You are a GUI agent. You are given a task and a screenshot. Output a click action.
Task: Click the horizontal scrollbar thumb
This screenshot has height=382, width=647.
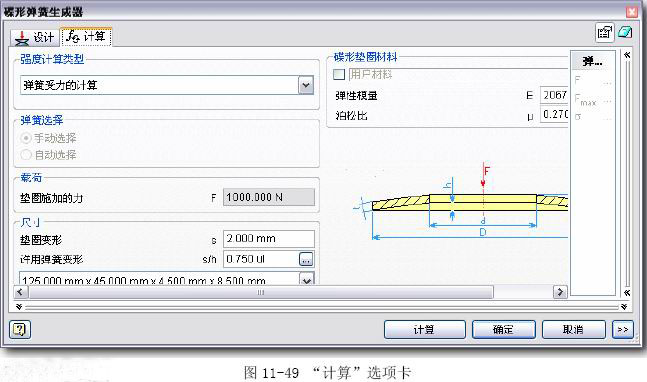click(261, 292)
